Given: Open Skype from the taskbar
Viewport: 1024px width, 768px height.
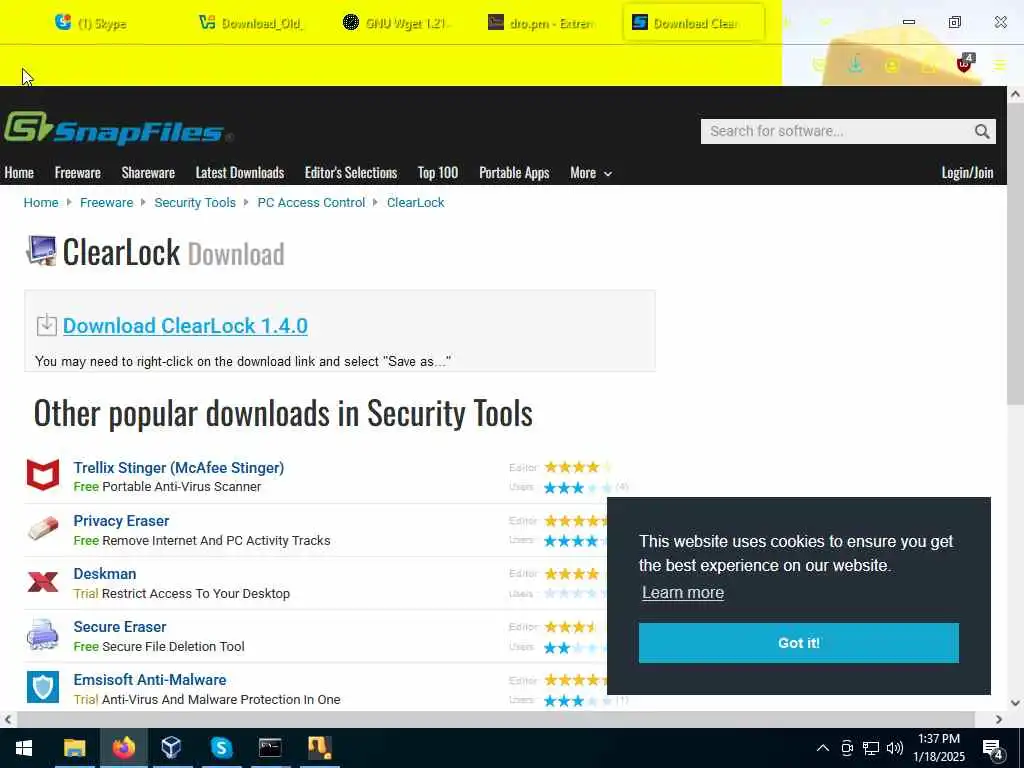Looking at the screenshot, I should click(x=221, y=748).
